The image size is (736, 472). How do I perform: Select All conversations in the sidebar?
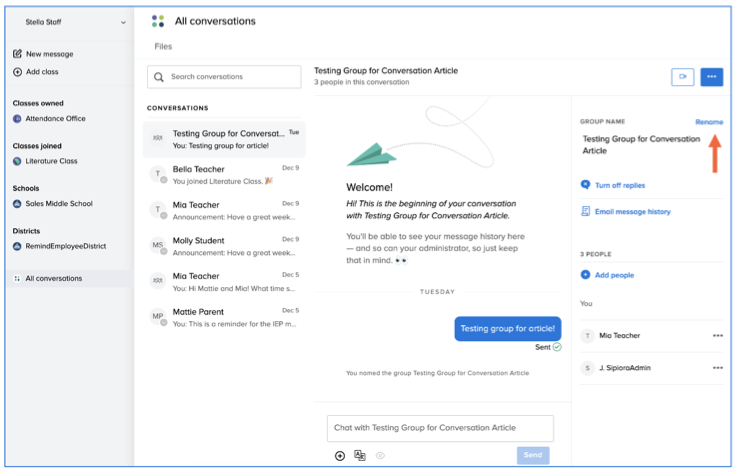(53, 279)
